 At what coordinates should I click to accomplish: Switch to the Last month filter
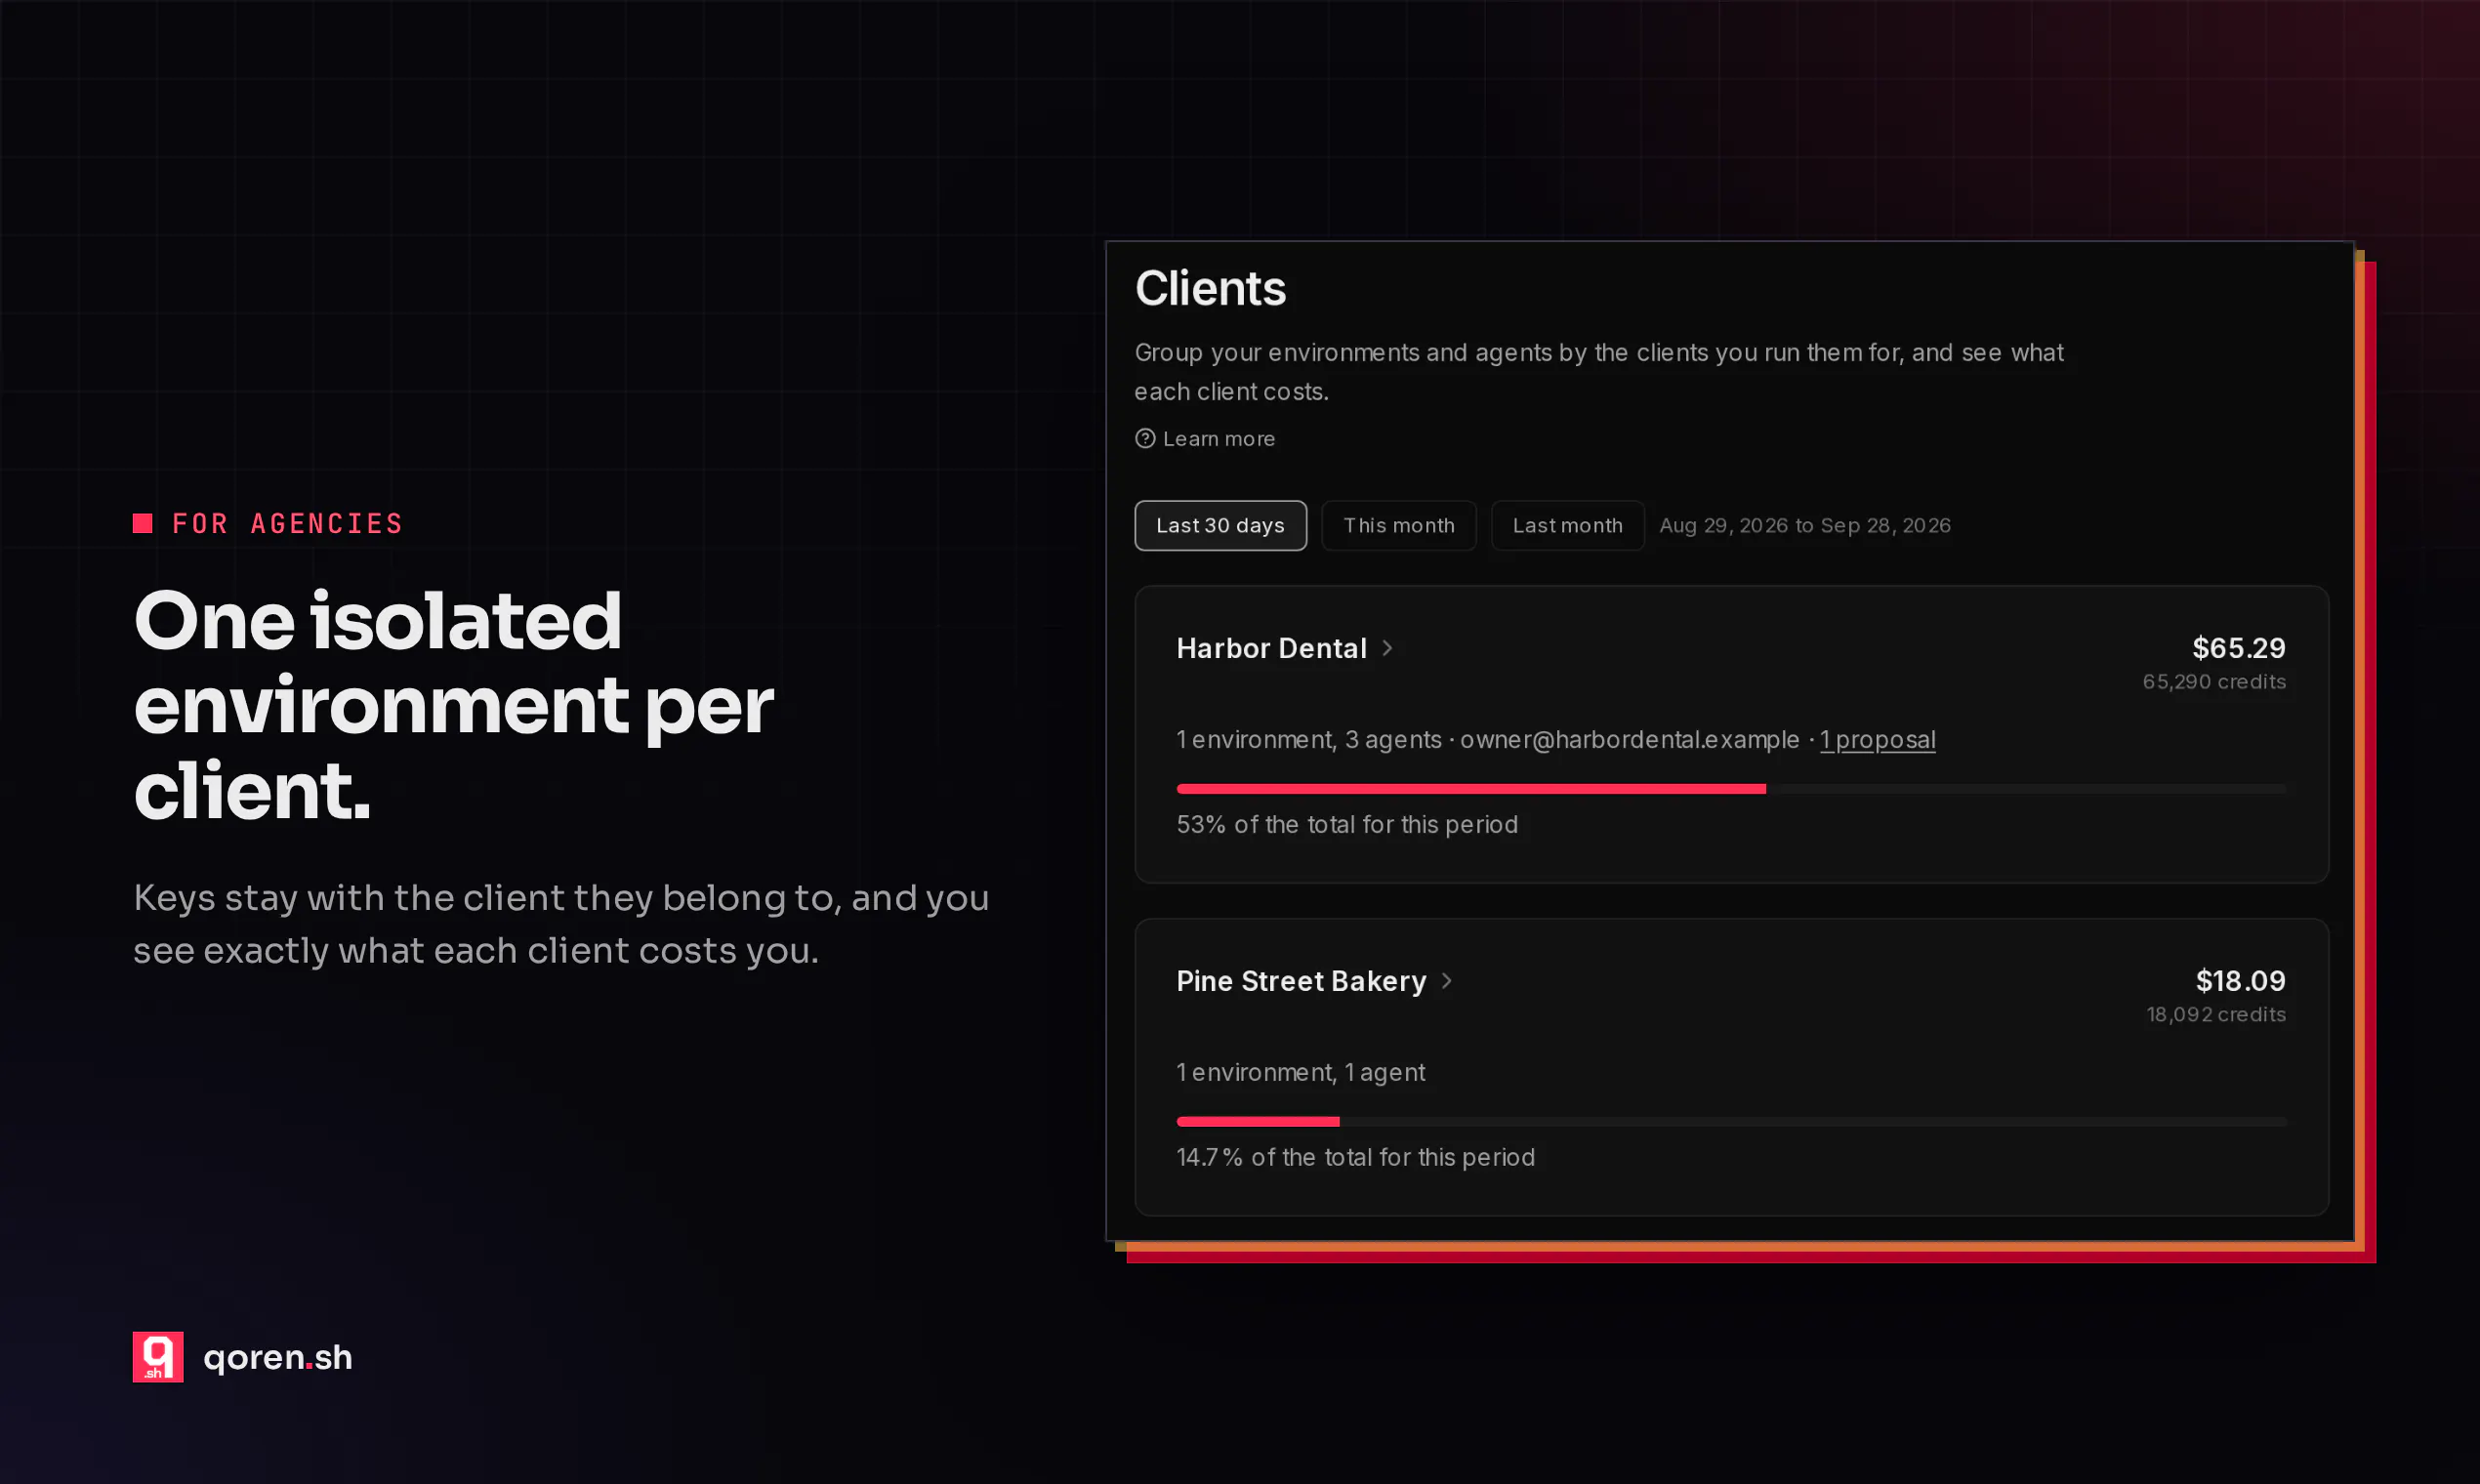pyautogui.click(x=1567, y=526)
